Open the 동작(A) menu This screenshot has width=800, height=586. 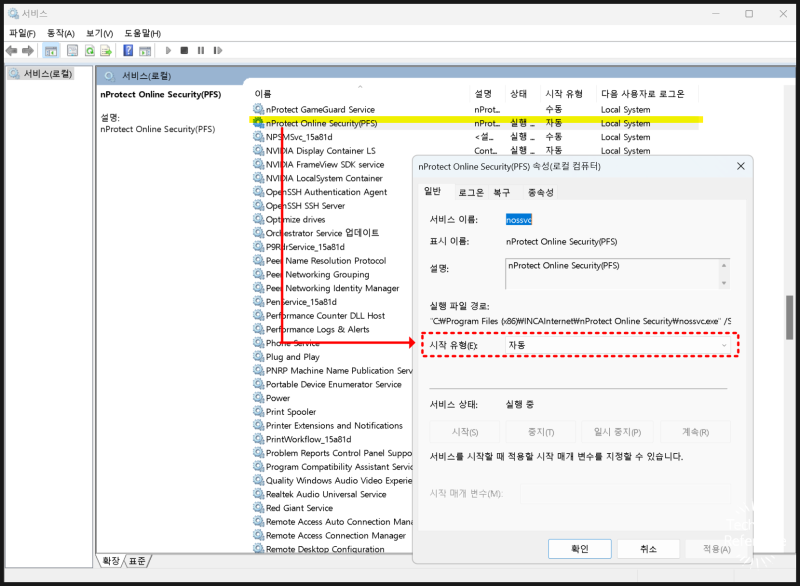58,31
